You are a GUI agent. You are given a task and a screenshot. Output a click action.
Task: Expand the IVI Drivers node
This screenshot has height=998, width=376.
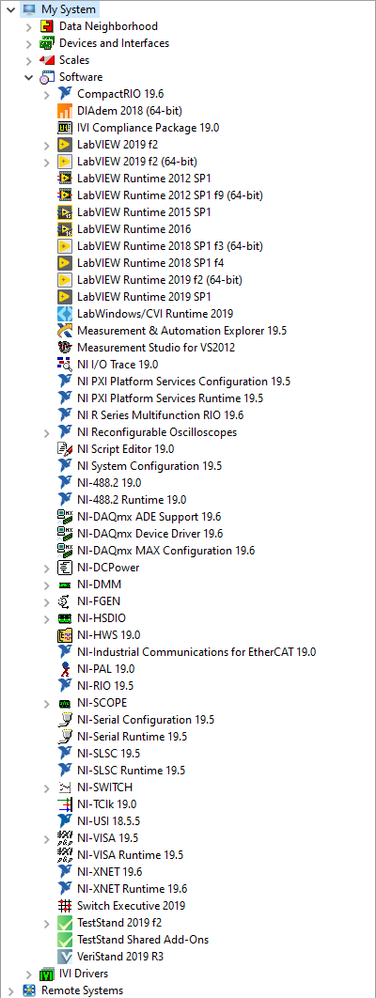(x=29, y=973)
